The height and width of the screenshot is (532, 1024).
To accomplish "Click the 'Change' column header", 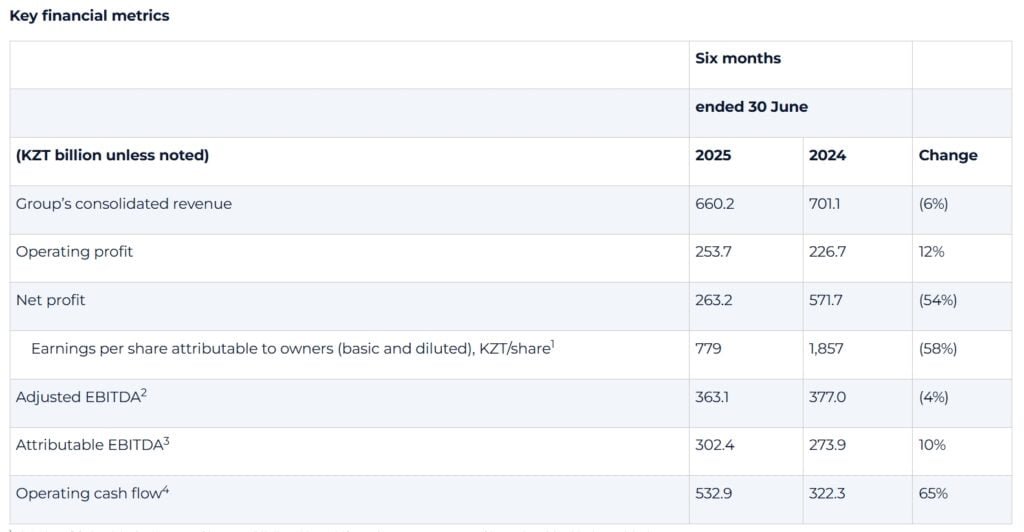I will 947,156.
